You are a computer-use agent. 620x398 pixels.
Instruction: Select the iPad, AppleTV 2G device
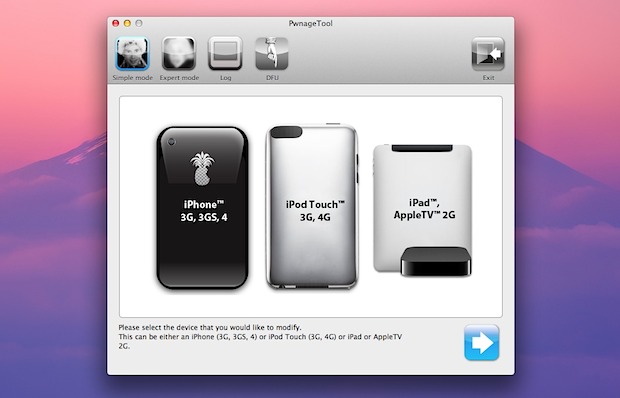[423, 210]
